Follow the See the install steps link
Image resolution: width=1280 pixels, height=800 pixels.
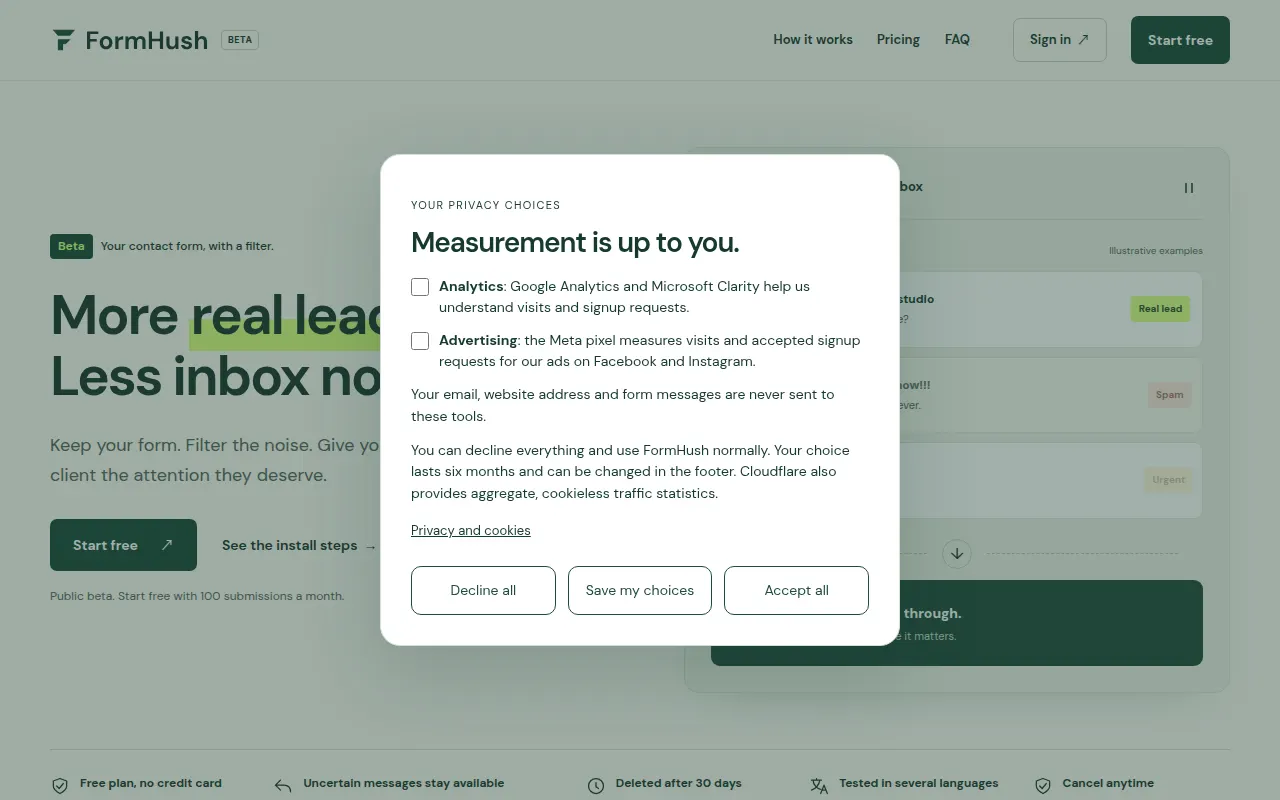299,546
